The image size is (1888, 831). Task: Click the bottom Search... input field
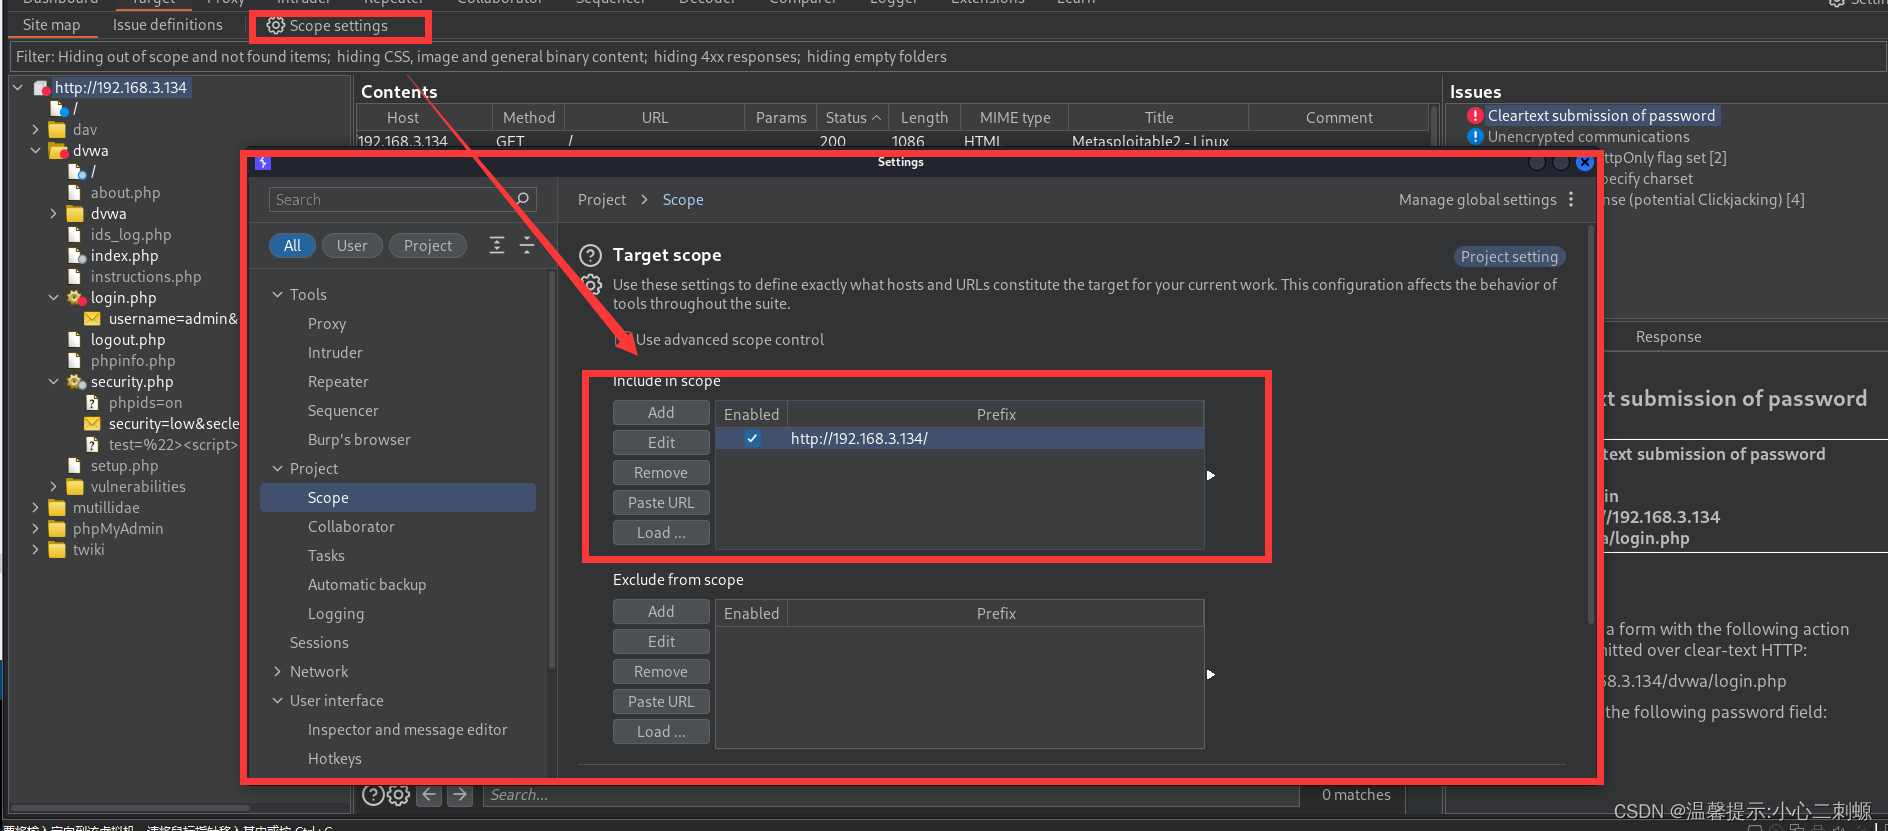[x=891, y=795]
